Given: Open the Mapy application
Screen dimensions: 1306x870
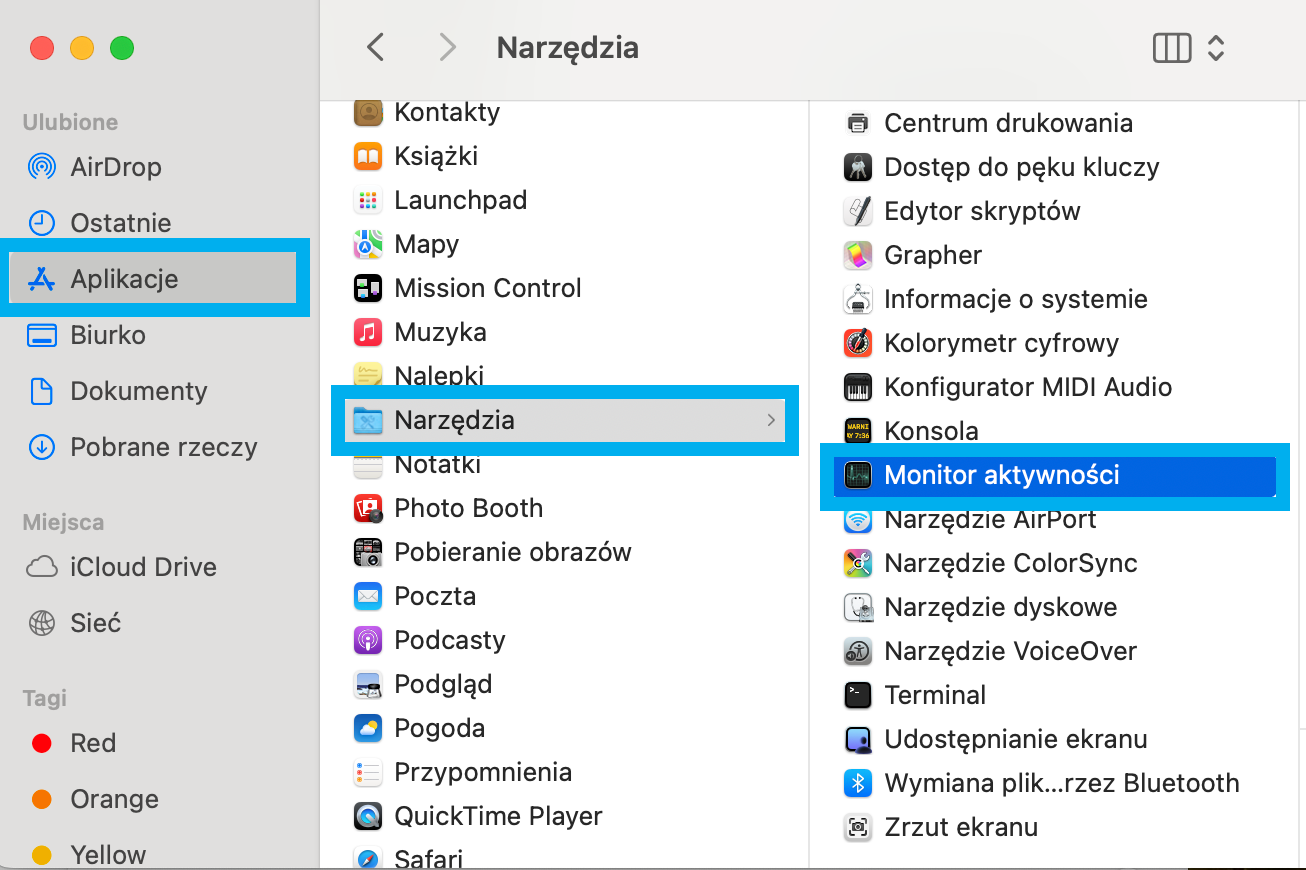Looking at the screenshot, I should [x=425, y=244].
